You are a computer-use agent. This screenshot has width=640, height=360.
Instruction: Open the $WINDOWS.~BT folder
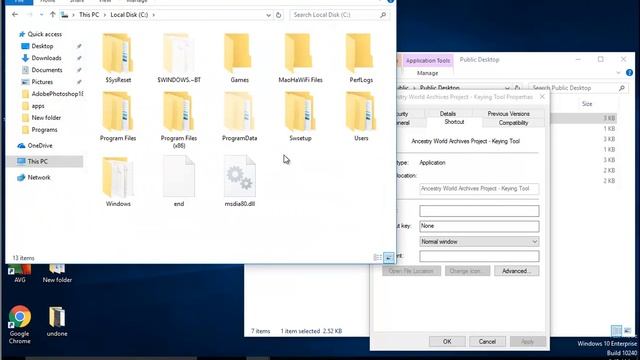pyautogui.click(x=179, y=58)
